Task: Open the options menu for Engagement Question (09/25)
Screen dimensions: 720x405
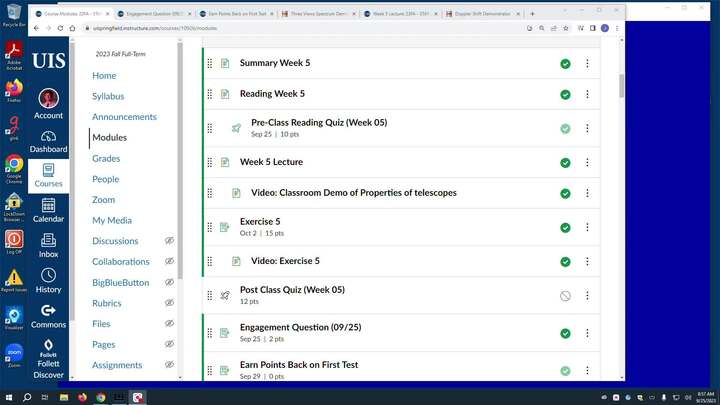Action: click(x=587, y=333)
